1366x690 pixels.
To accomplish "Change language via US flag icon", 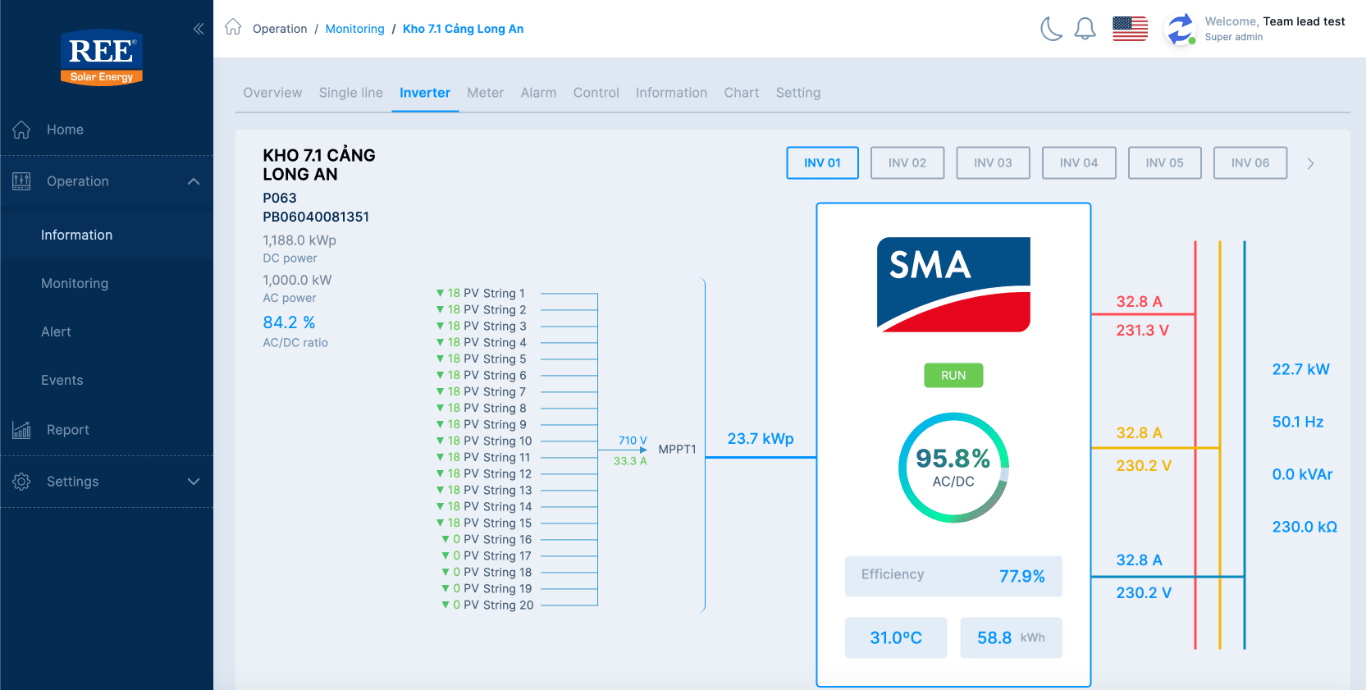I will [x=1130, y=29].
